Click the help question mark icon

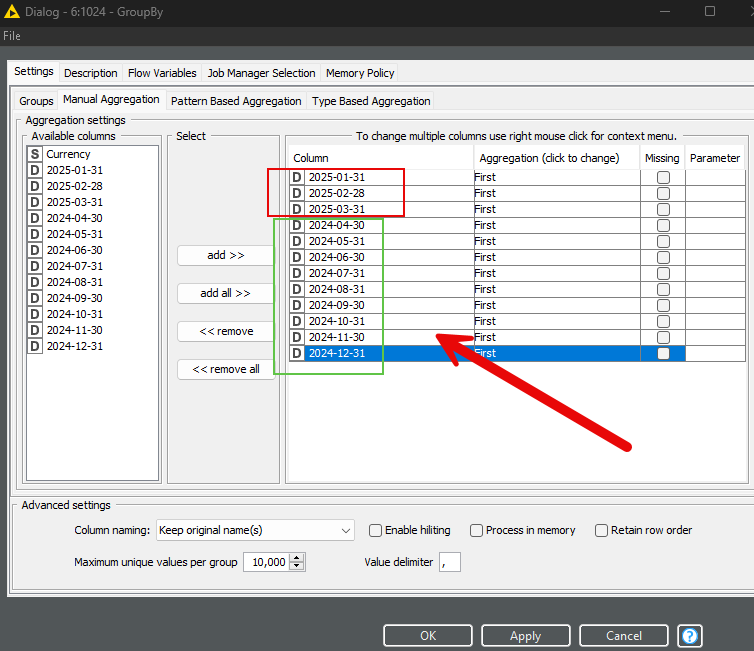click(x=690, y=636)
